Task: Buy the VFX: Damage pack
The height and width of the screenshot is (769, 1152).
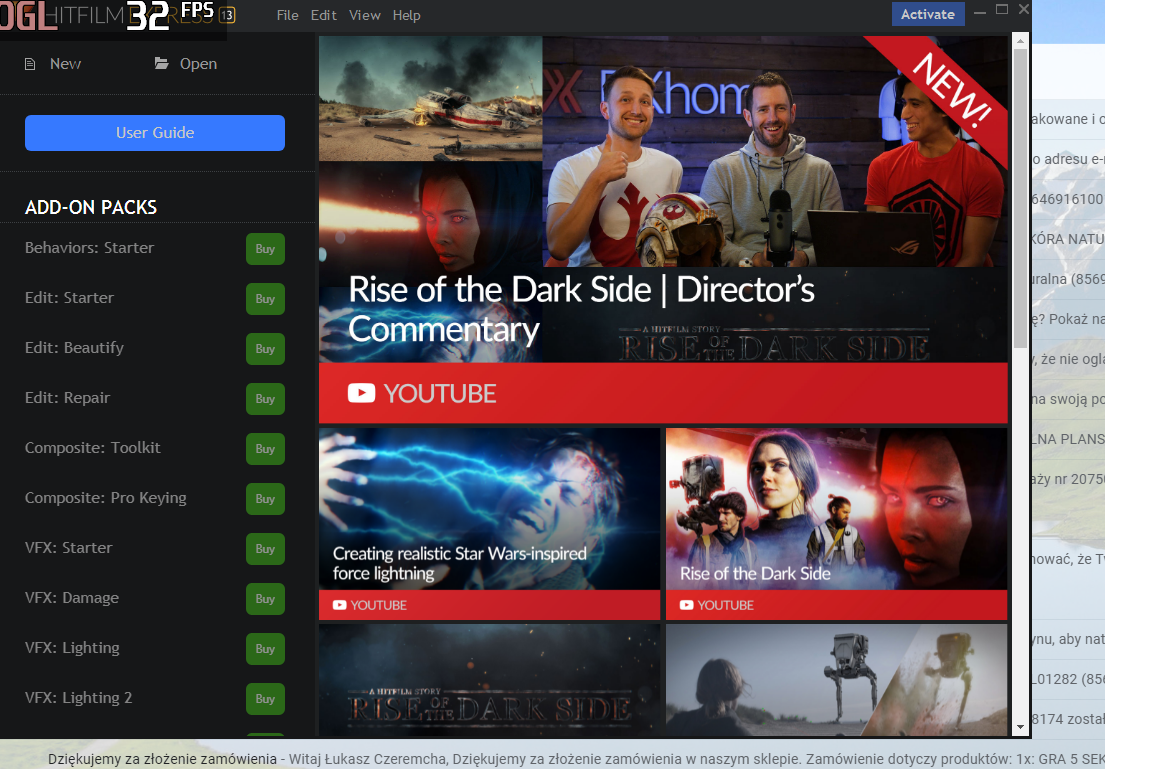Action: [265, 599]
